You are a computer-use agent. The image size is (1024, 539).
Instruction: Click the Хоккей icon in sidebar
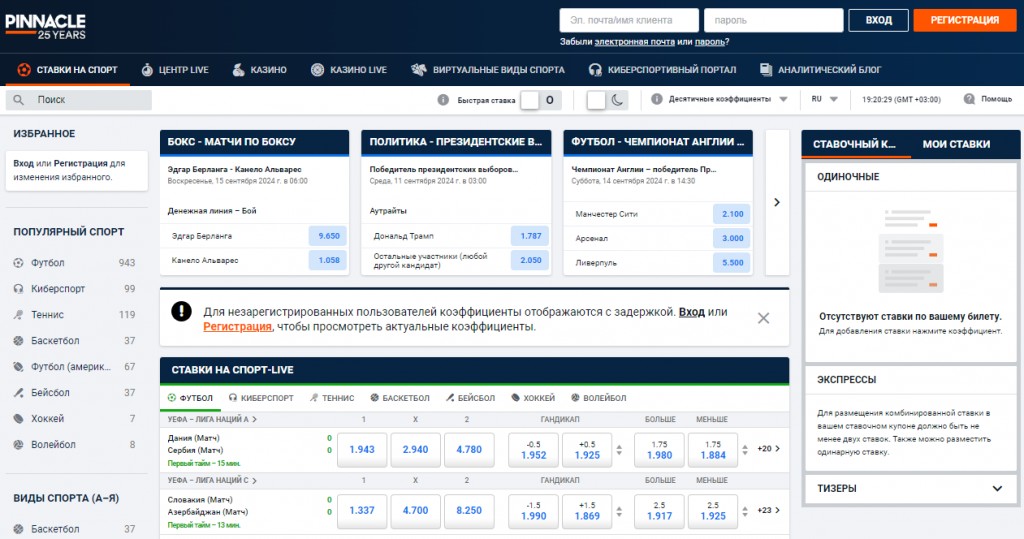(x=18, y=419)
